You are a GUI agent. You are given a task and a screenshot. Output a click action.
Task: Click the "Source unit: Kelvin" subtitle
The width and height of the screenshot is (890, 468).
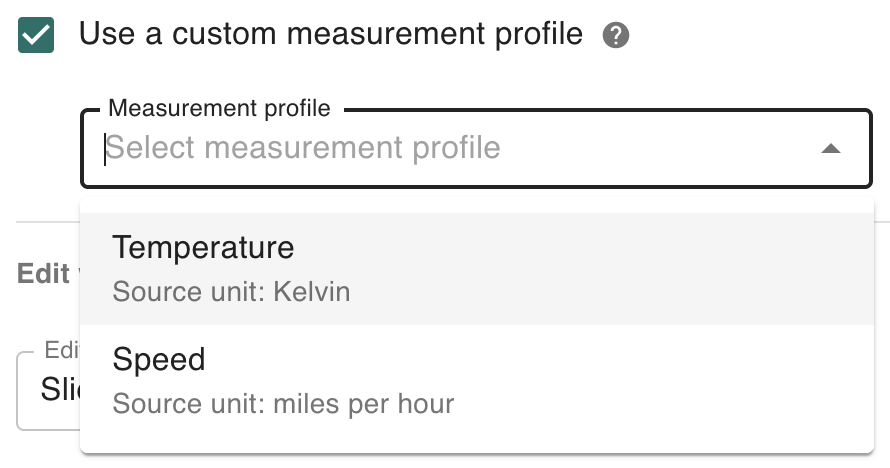pyautogui.click(x=231, y=292)
